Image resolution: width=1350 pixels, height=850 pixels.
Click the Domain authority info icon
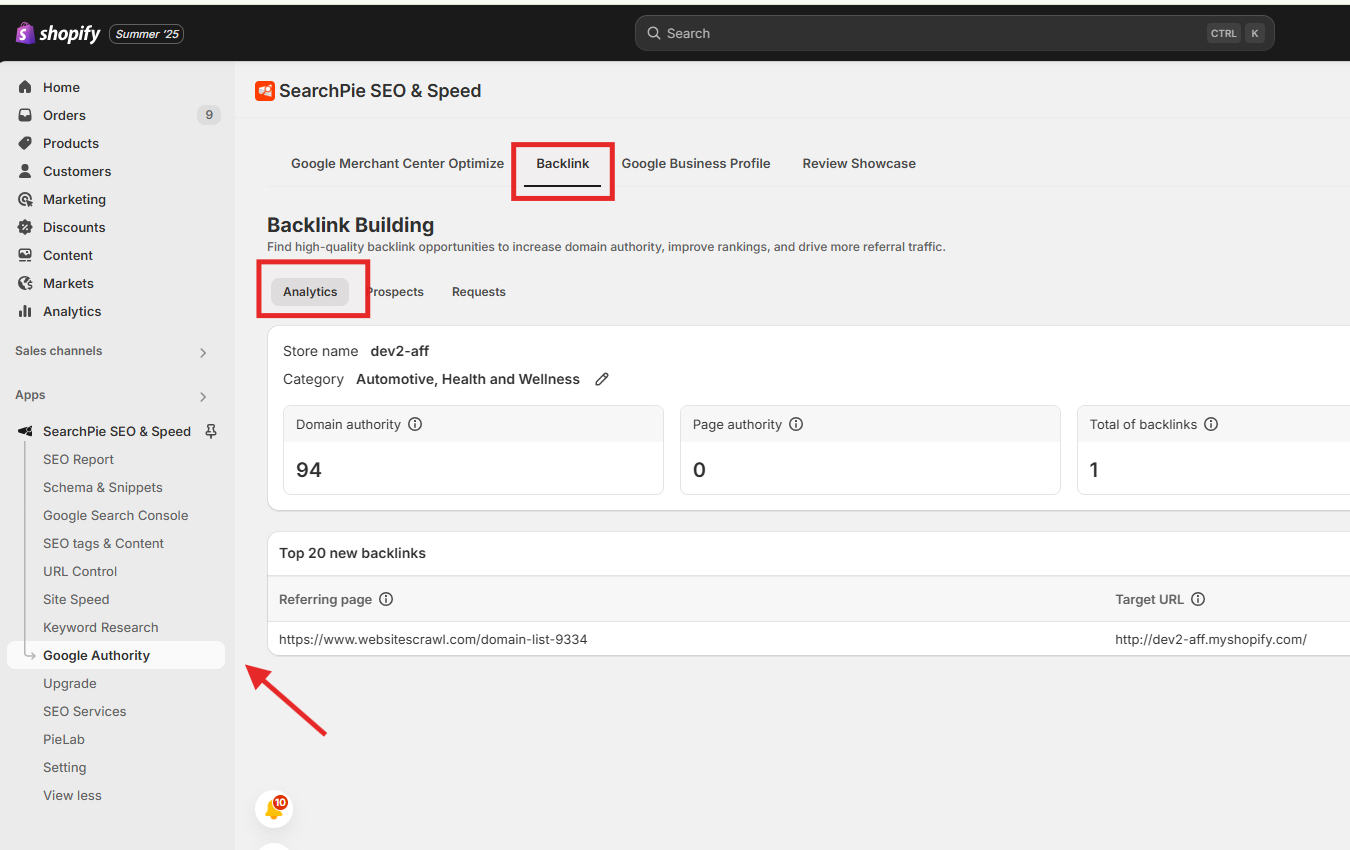[x=415, y=424]
